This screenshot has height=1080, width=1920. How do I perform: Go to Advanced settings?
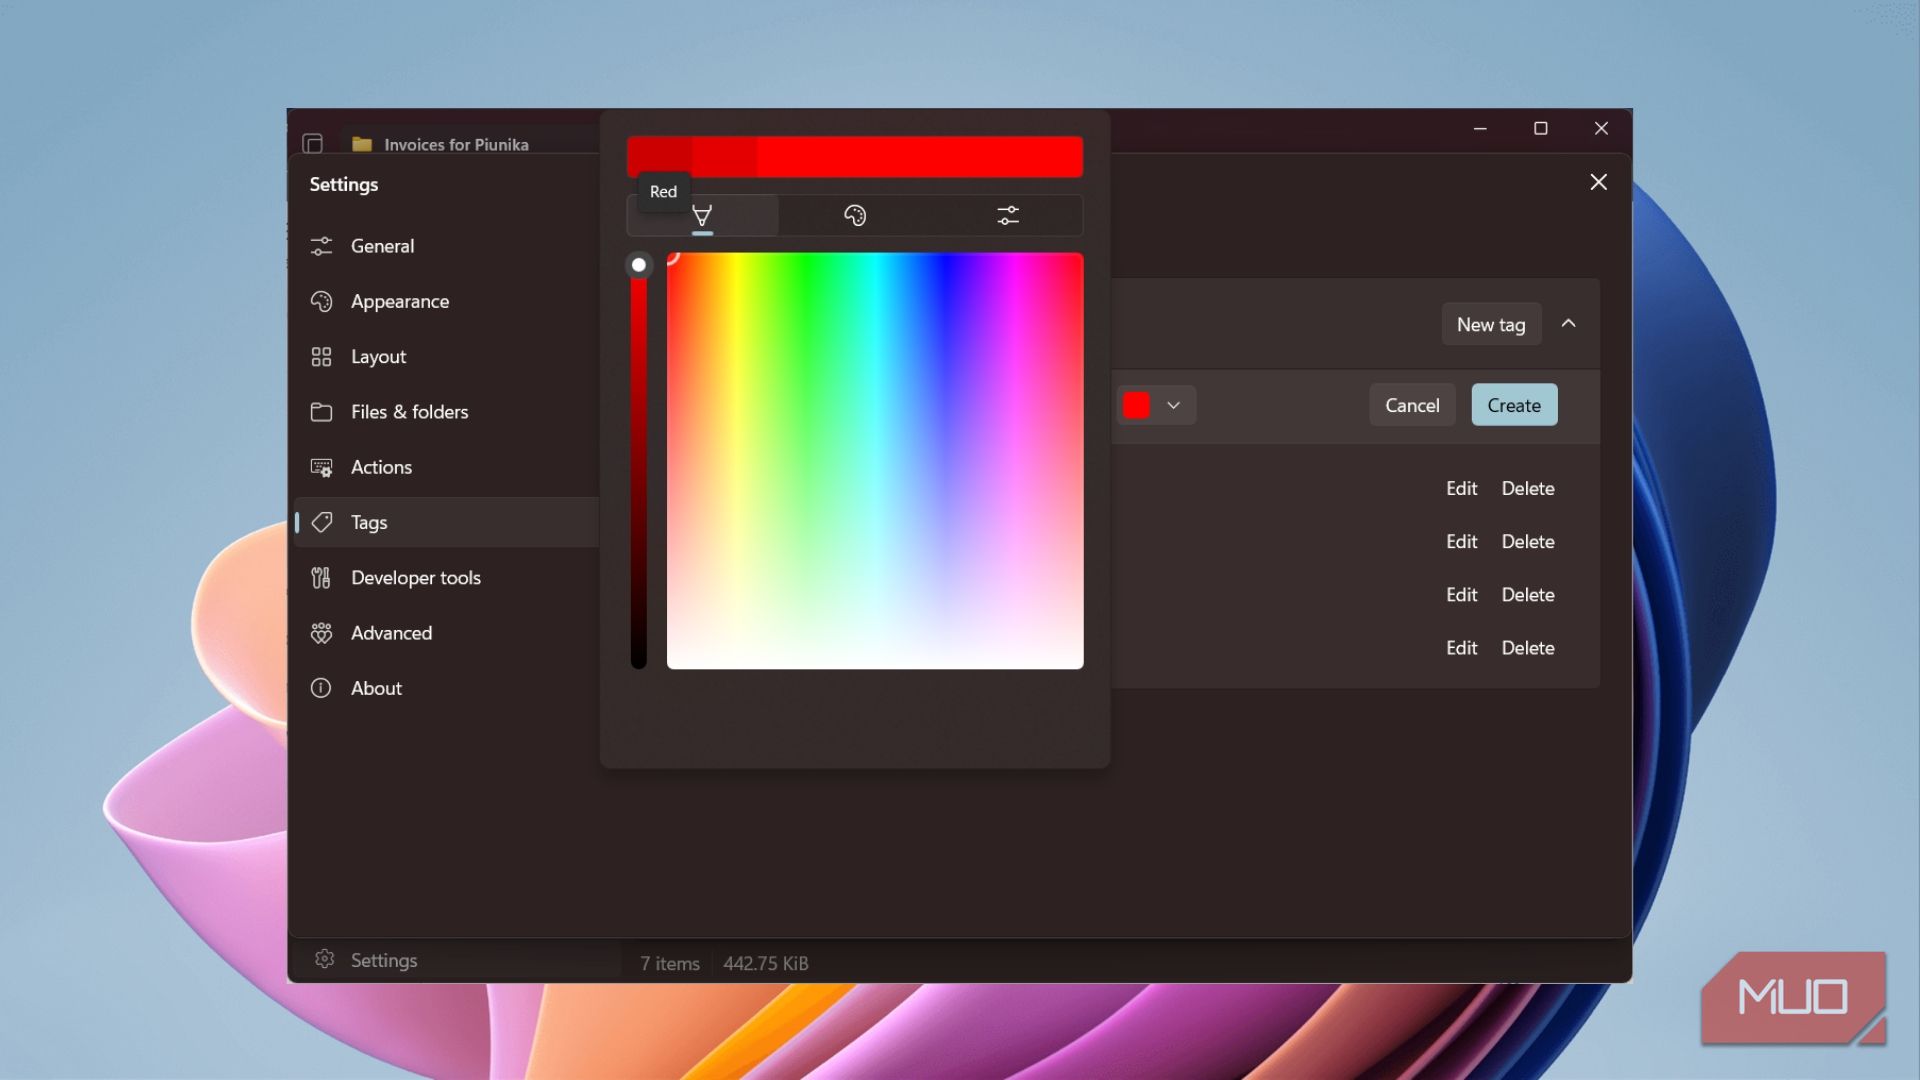pos(447,633)
